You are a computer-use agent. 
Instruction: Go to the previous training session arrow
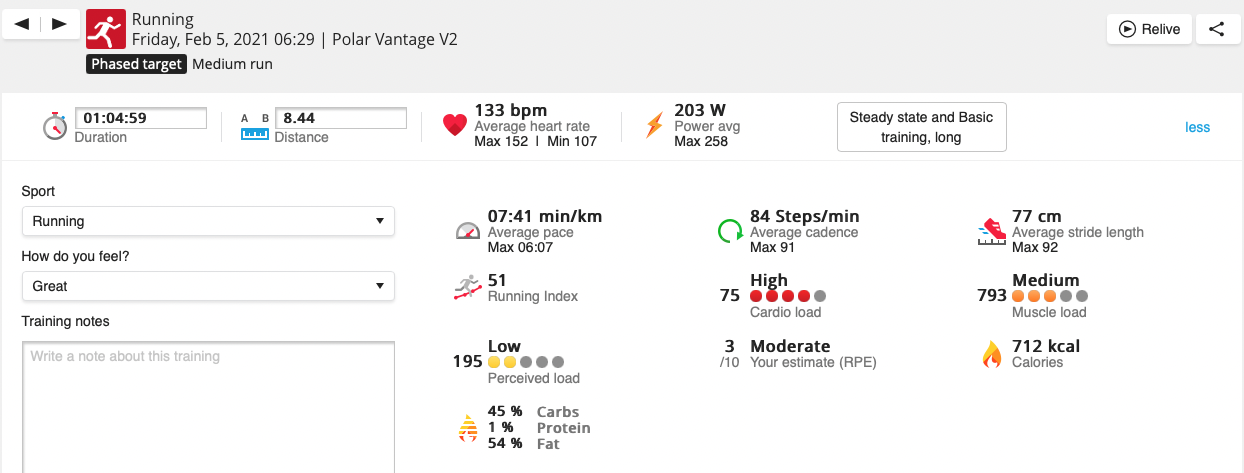[22, 24]
